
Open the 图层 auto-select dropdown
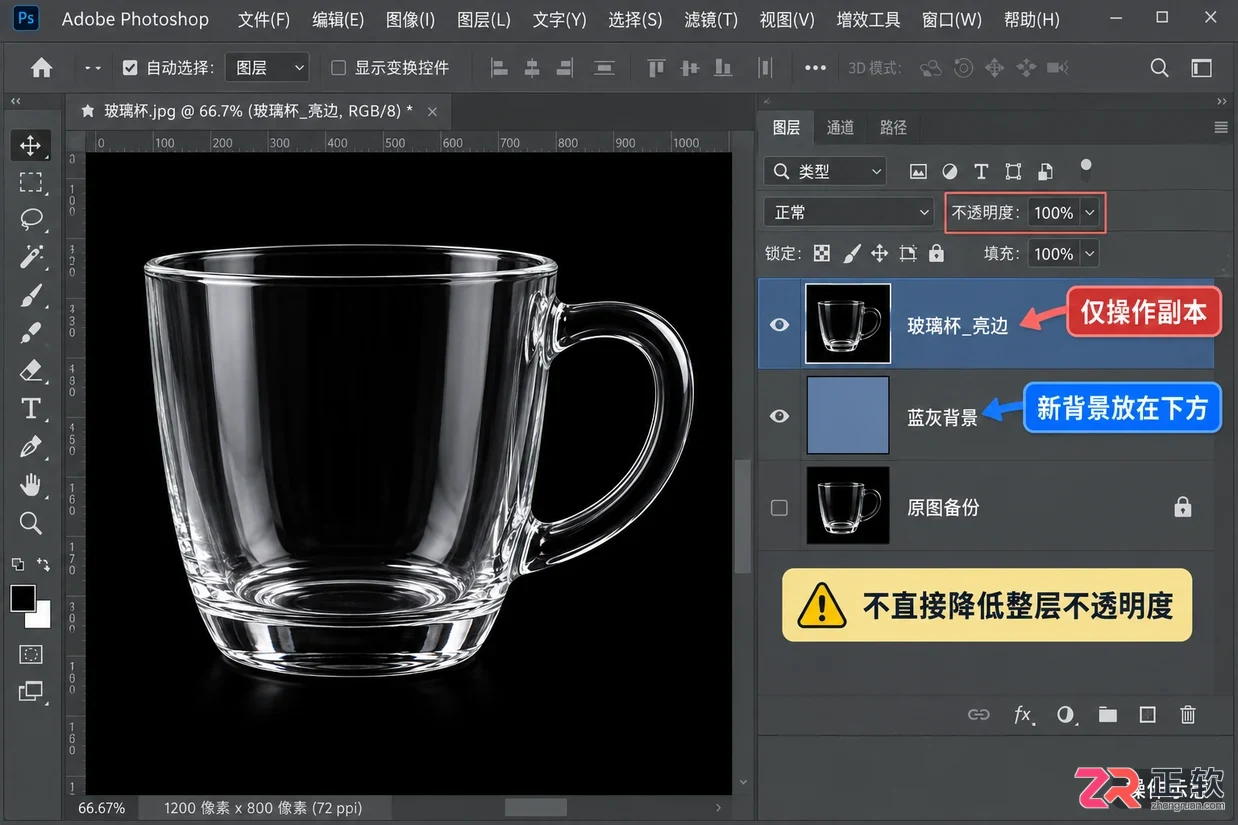[267, 68]
